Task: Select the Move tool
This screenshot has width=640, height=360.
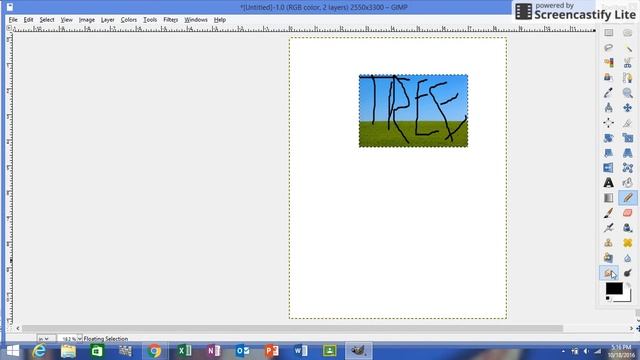Action: 628,108
